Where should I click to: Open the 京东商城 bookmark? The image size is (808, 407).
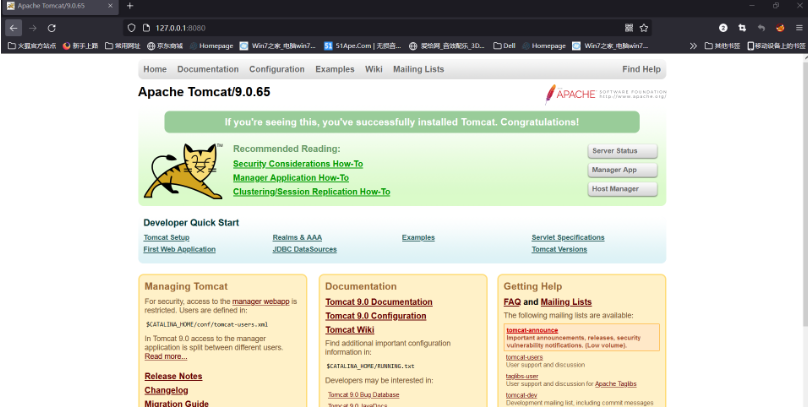click(165, 46)
